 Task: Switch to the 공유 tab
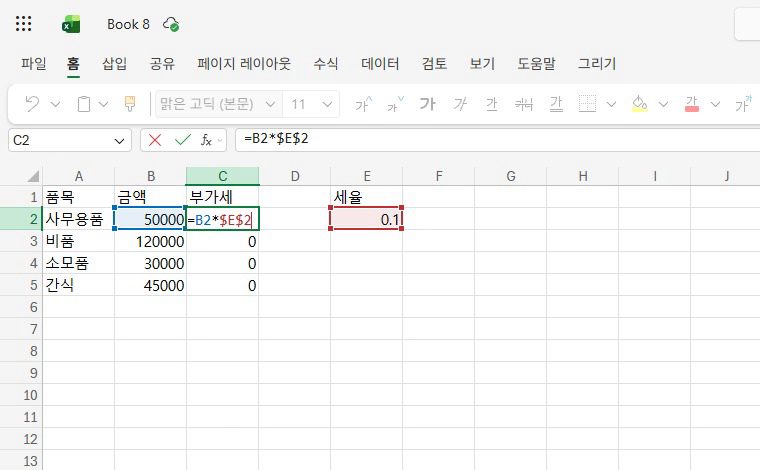[x=162, y=63]
